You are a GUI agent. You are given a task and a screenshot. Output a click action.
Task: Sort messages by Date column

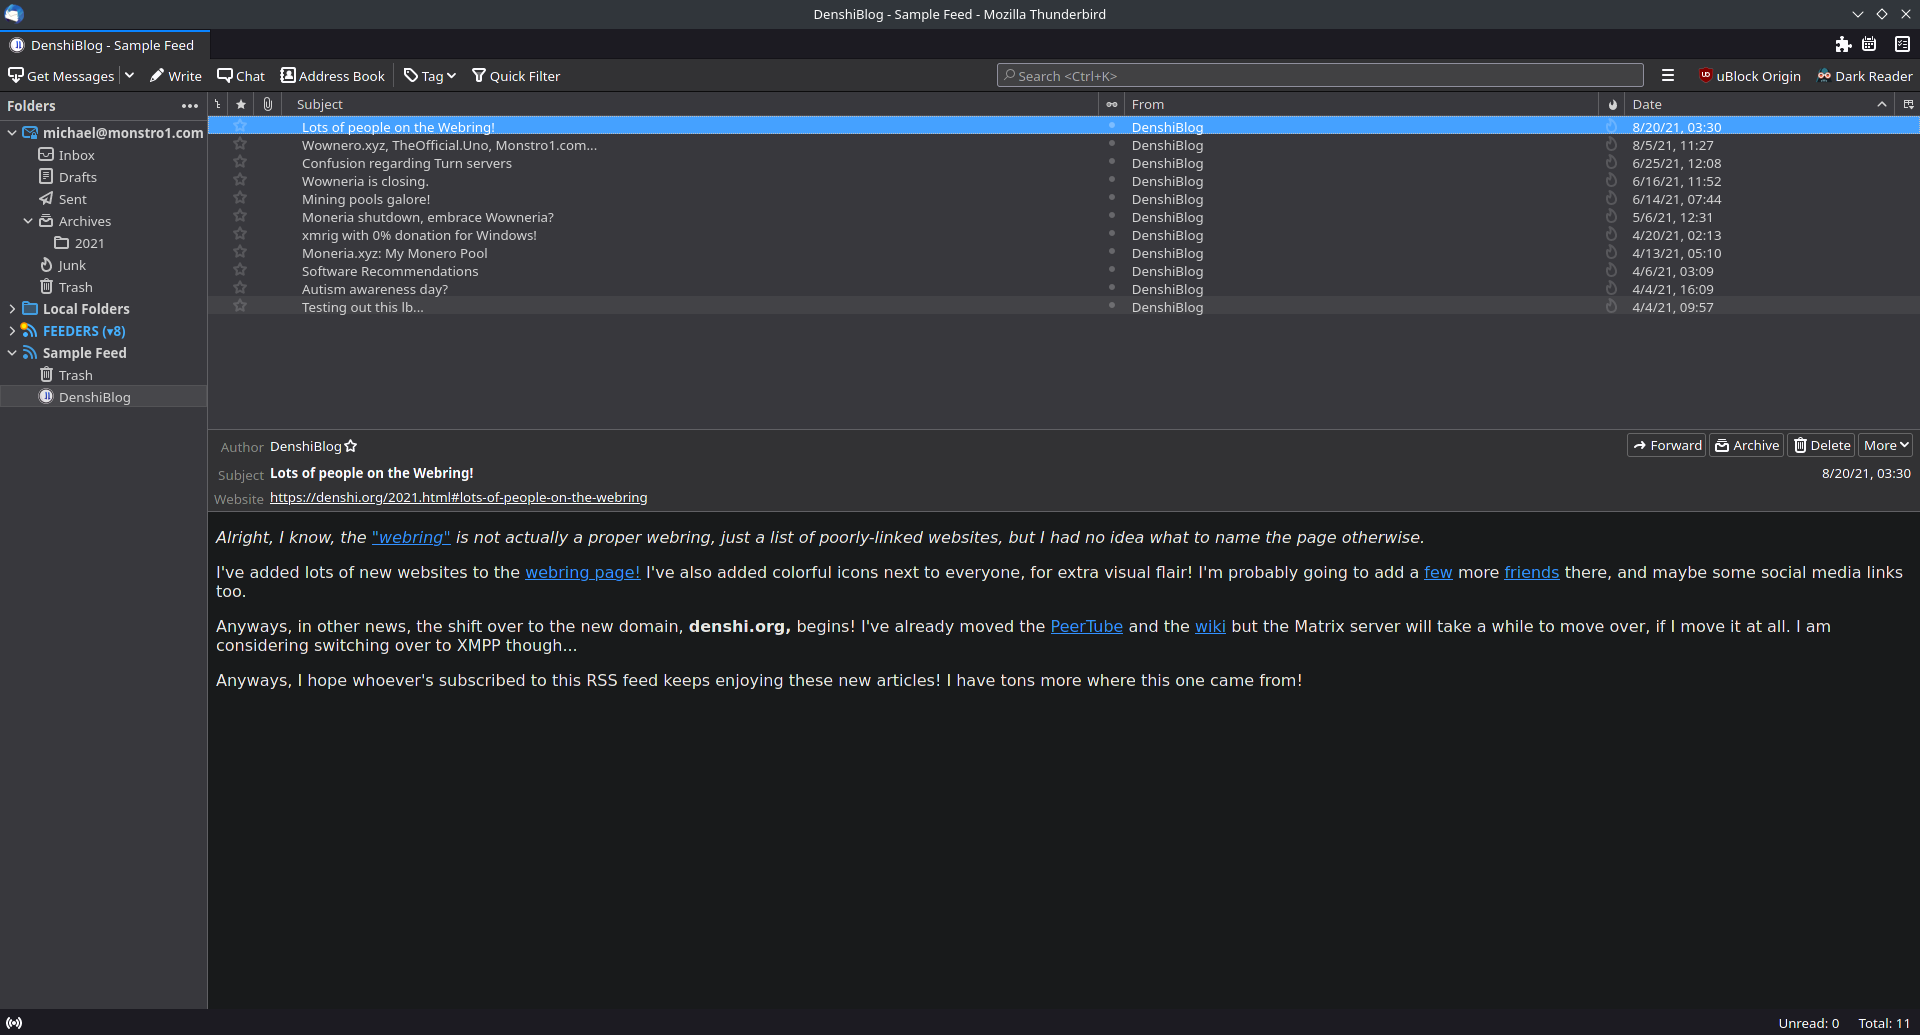coord(1760,104)
